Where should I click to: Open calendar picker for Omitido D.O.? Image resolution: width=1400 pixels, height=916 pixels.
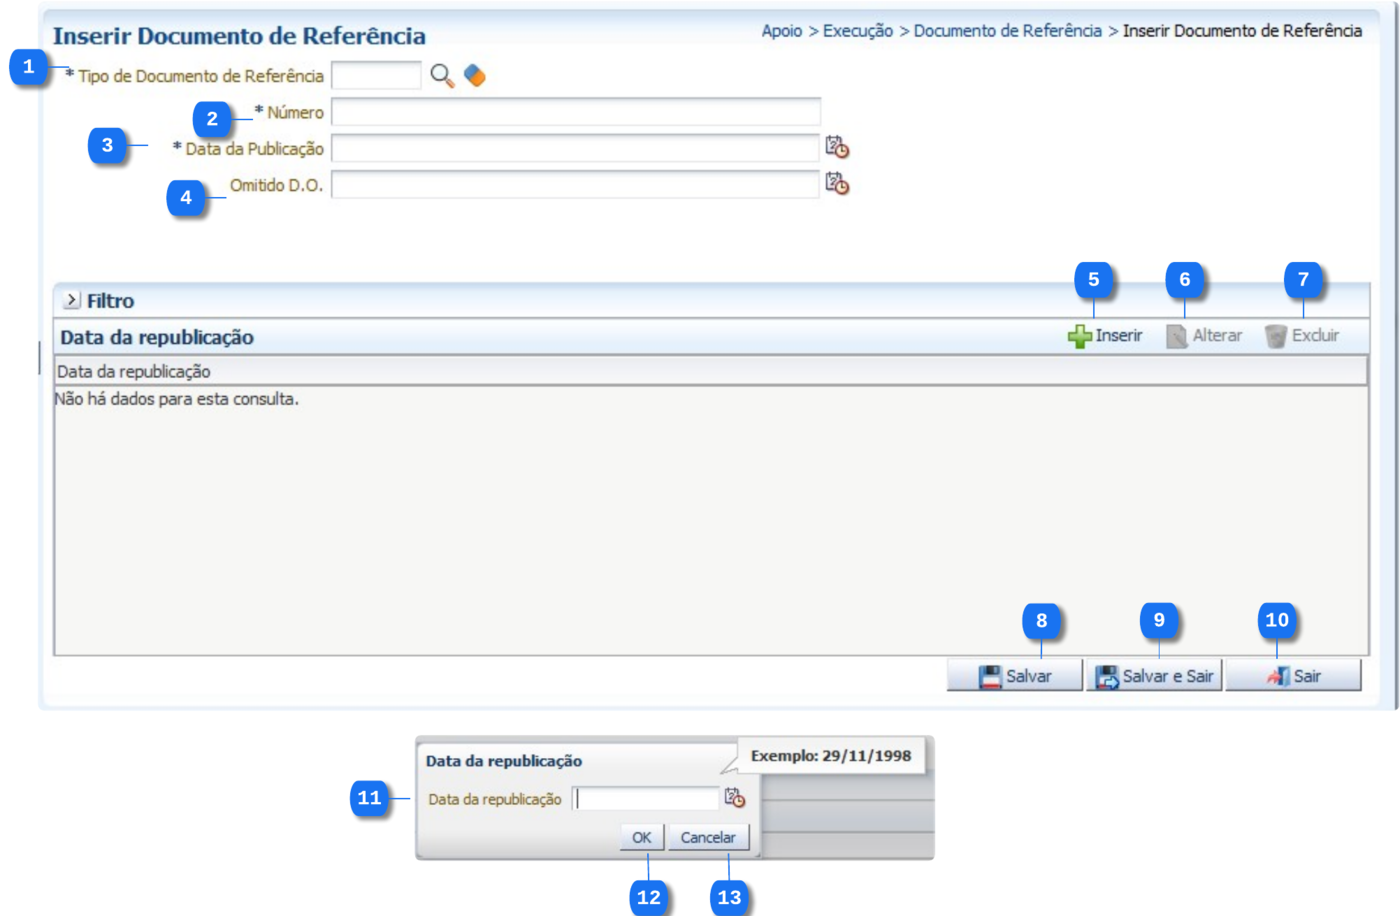(x=836, y=184)
